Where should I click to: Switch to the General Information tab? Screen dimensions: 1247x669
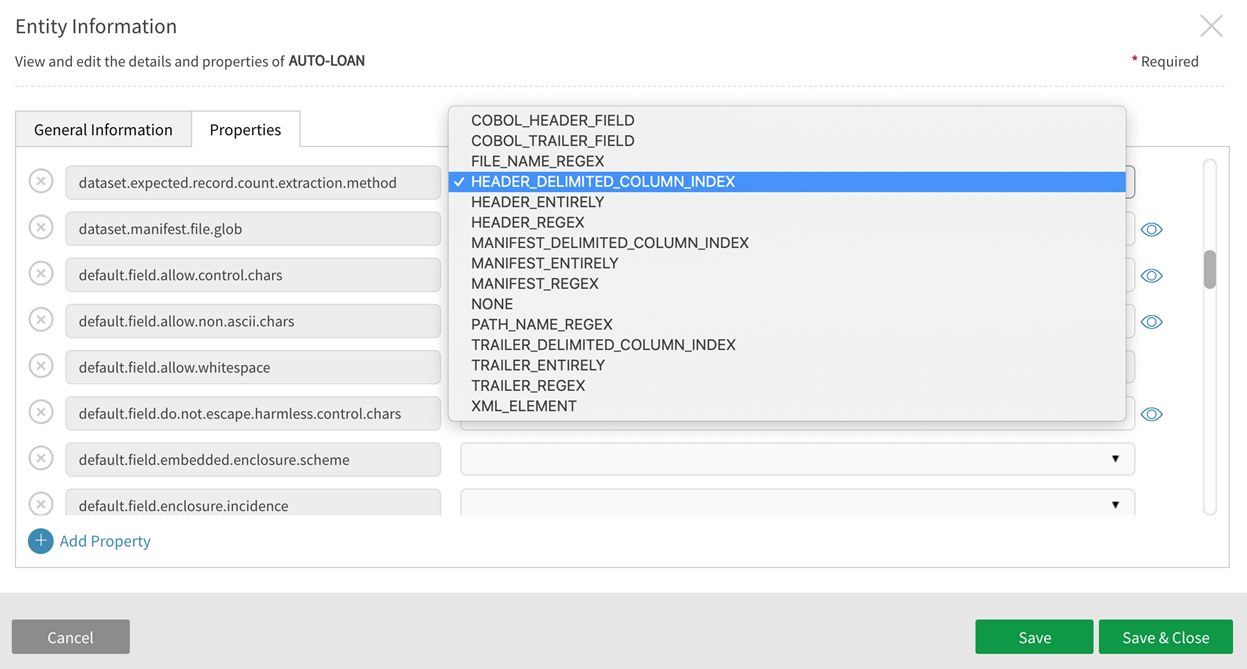point(103,130)
